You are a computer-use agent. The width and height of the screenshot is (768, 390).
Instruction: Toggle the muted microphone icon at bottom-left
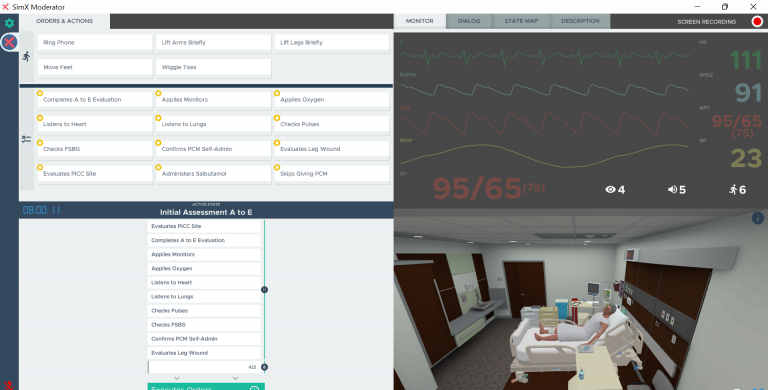pos(8,386)
